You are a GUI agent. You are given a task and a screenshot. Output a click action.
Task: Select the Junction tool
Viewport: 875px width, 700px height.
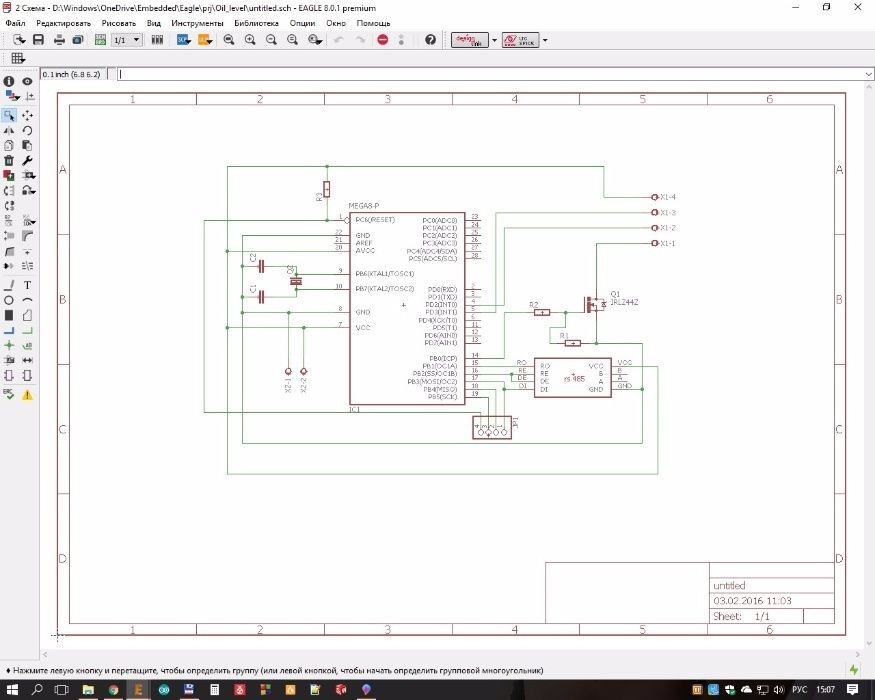click(x=9, y=346)
